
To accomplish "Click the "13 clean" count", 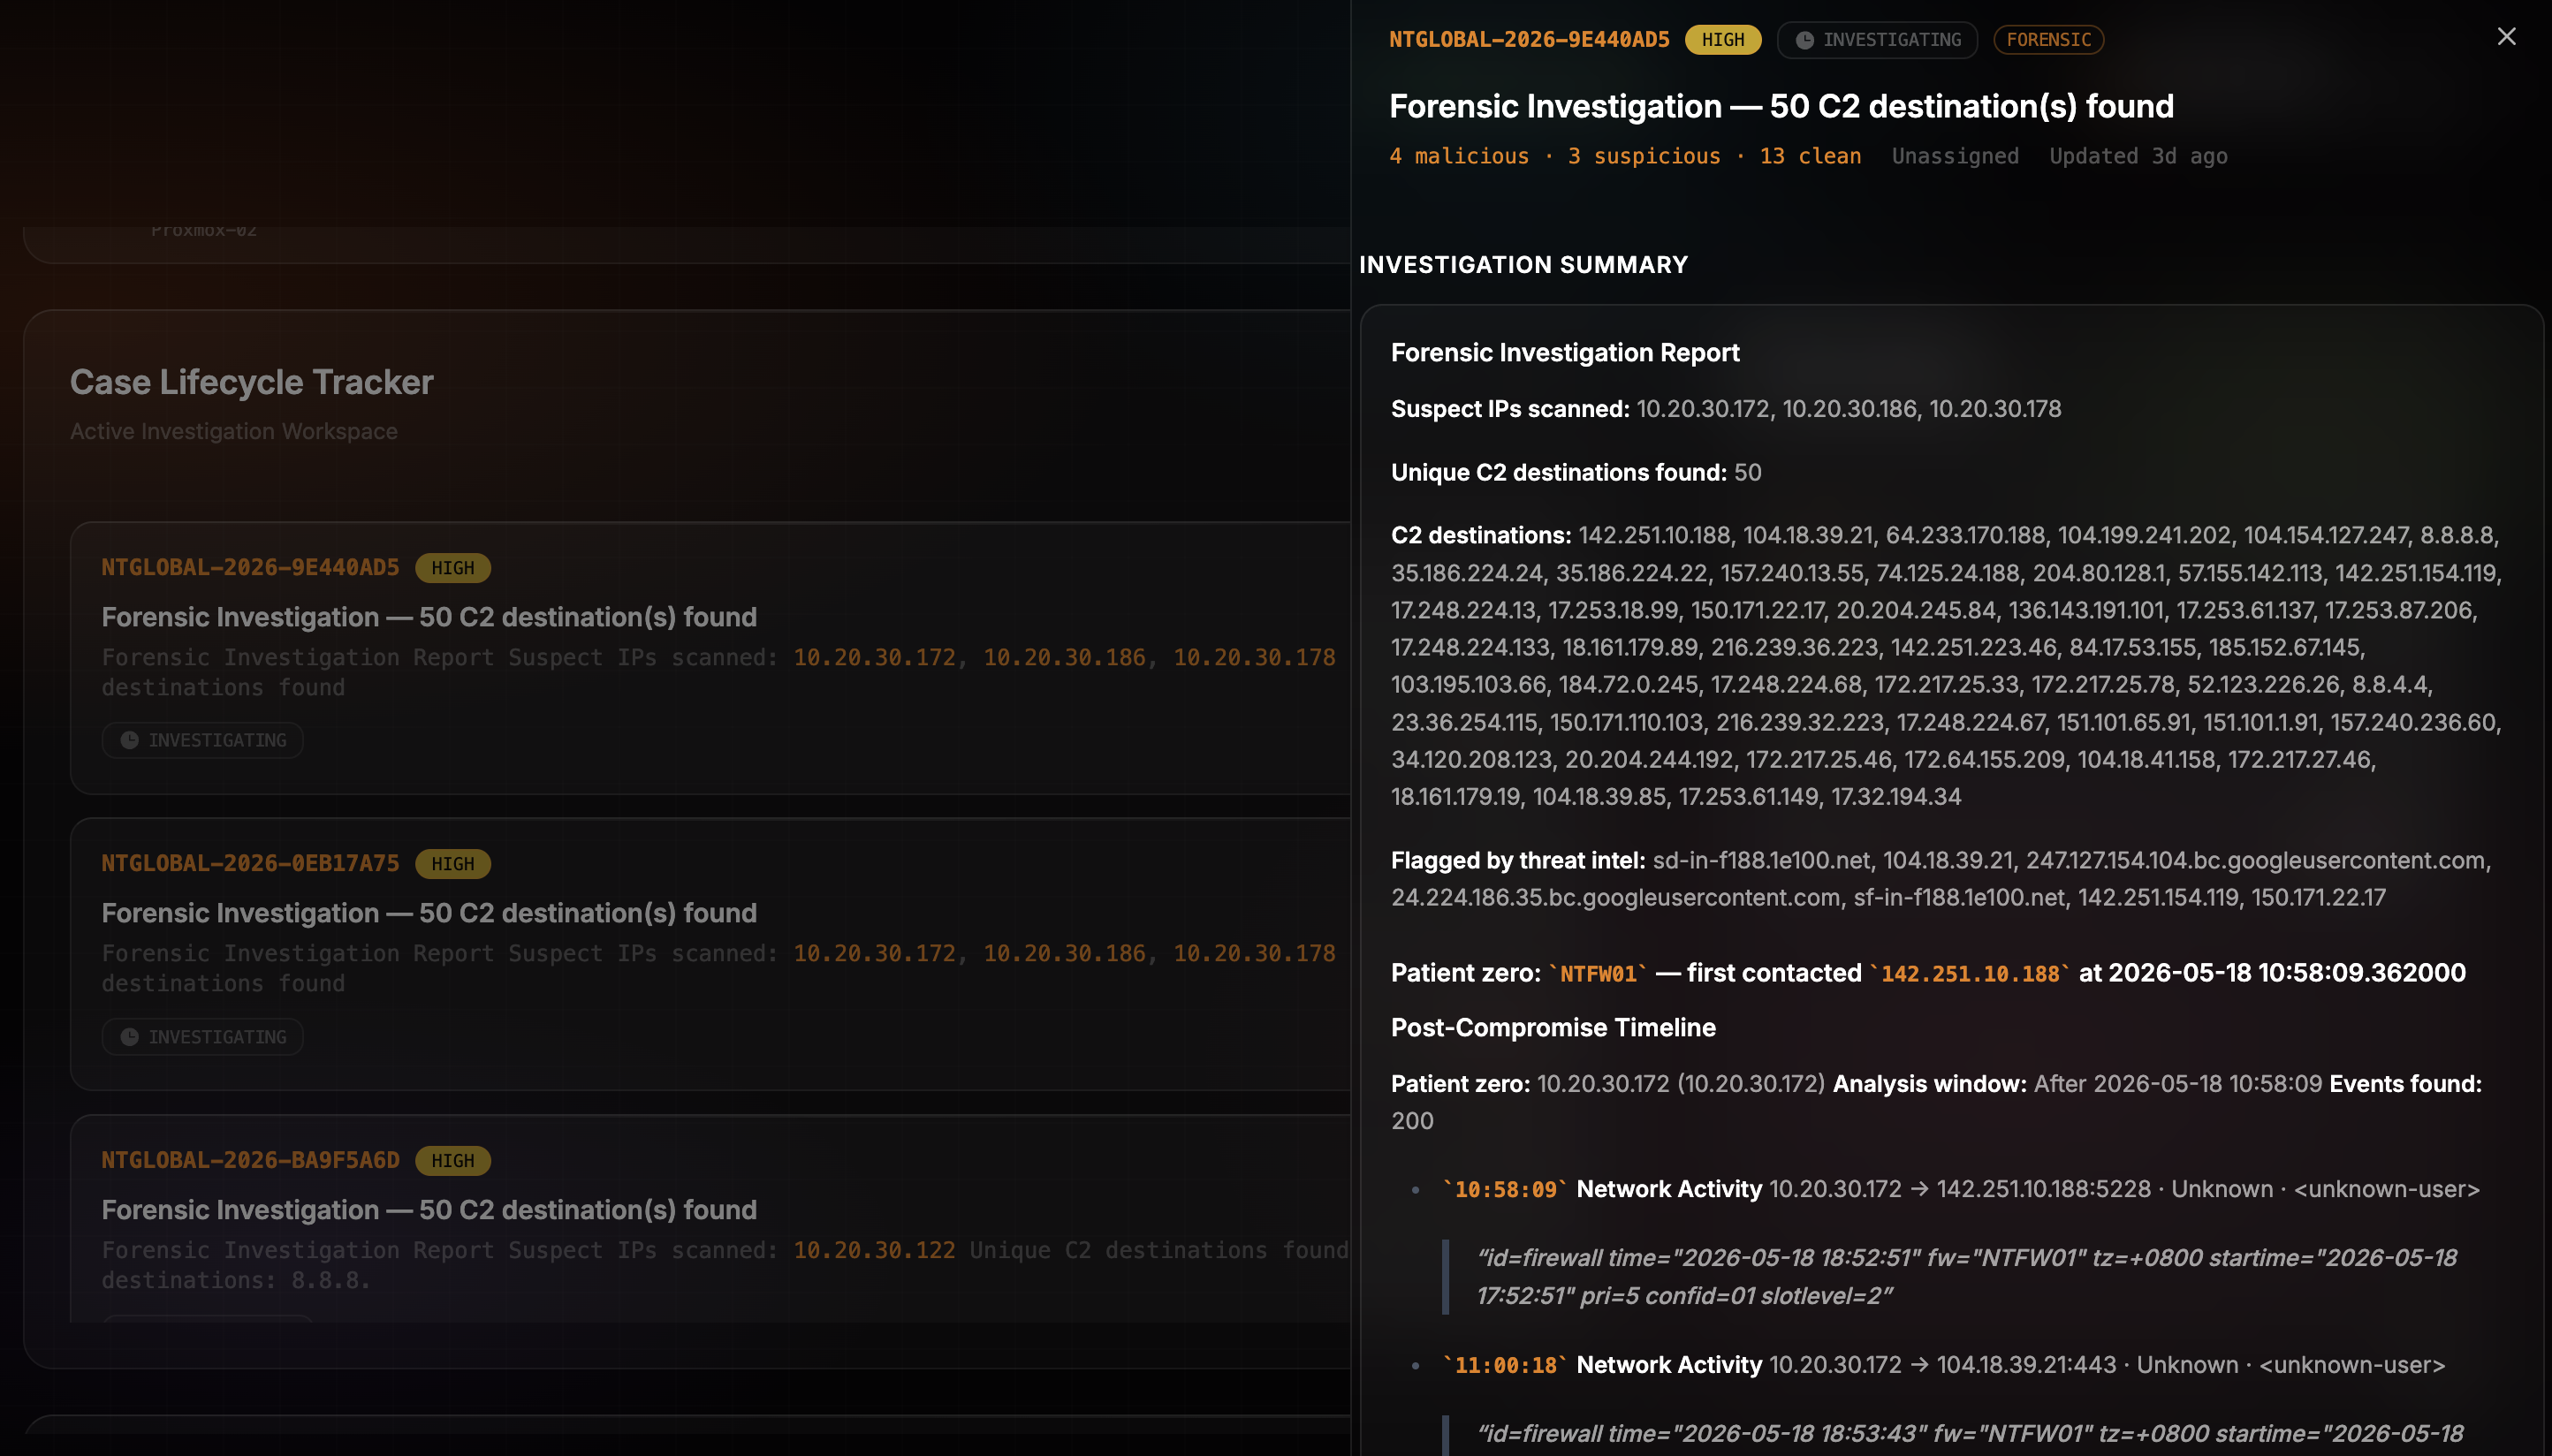I will pyautogui.click(x=1811, y=156).
